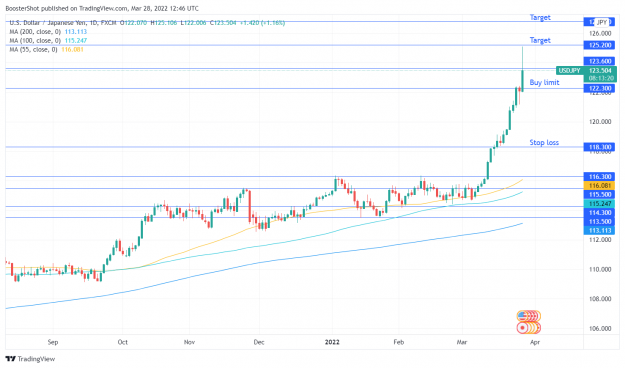Click the Nov month axis label

(189, 342)
